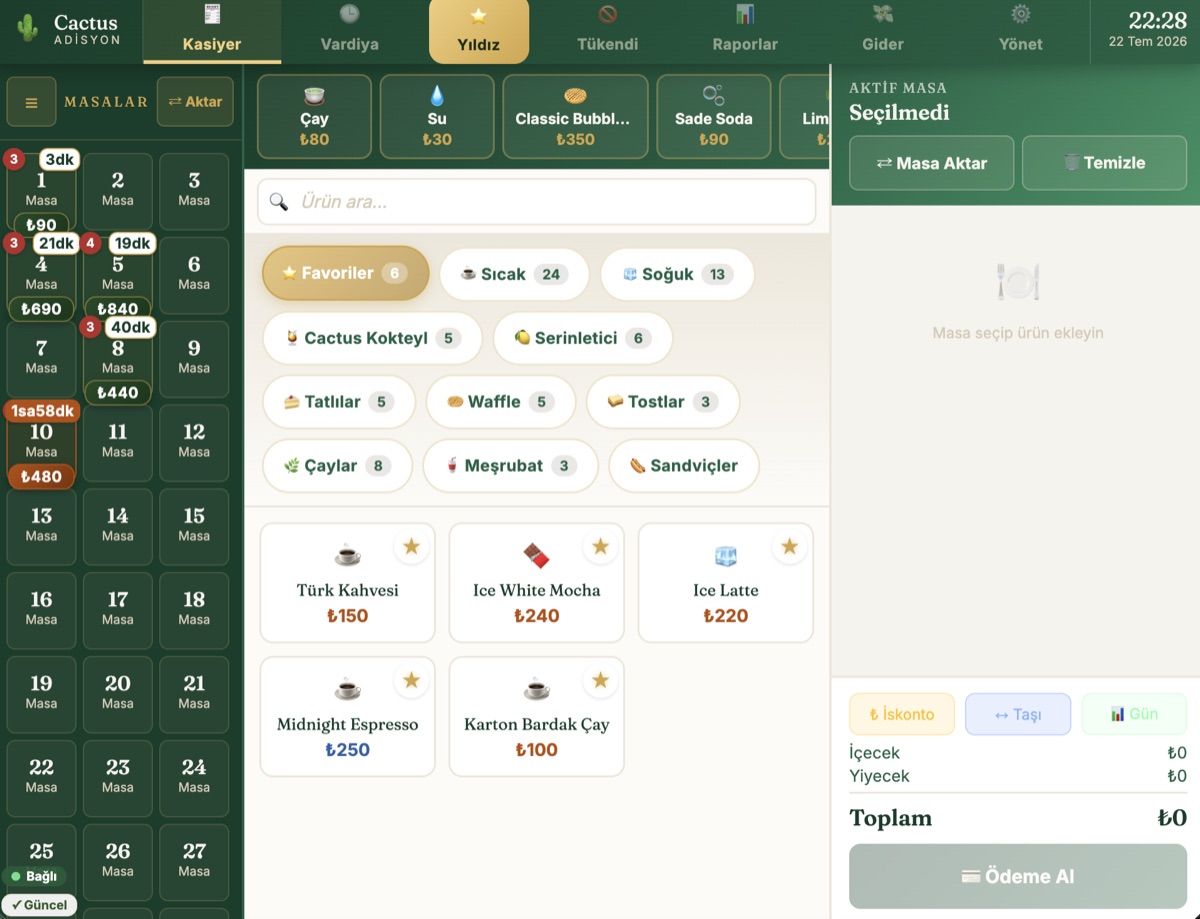Switch to the Kasiyer tab
The height and width of the screenshot is (919, 1200).
212,32
